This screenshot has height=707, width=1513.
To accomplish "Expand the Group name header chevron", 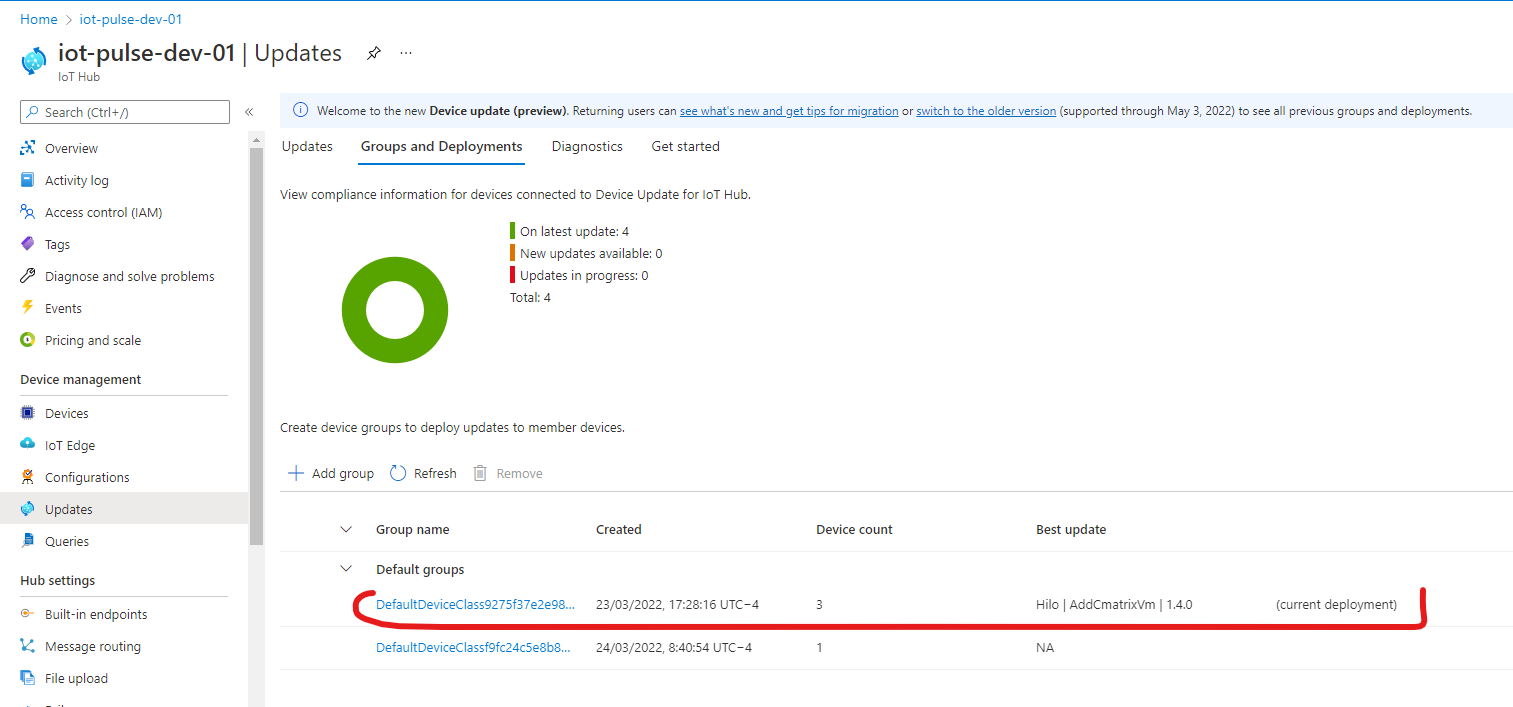I will pyautogui.click(x=346, y=529).
